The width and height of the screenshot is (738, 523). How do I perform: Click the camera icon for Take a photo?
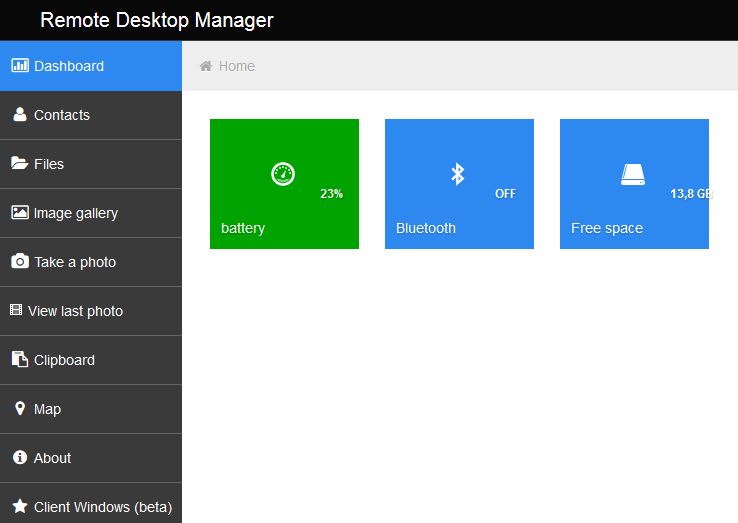tap(20, 261)
